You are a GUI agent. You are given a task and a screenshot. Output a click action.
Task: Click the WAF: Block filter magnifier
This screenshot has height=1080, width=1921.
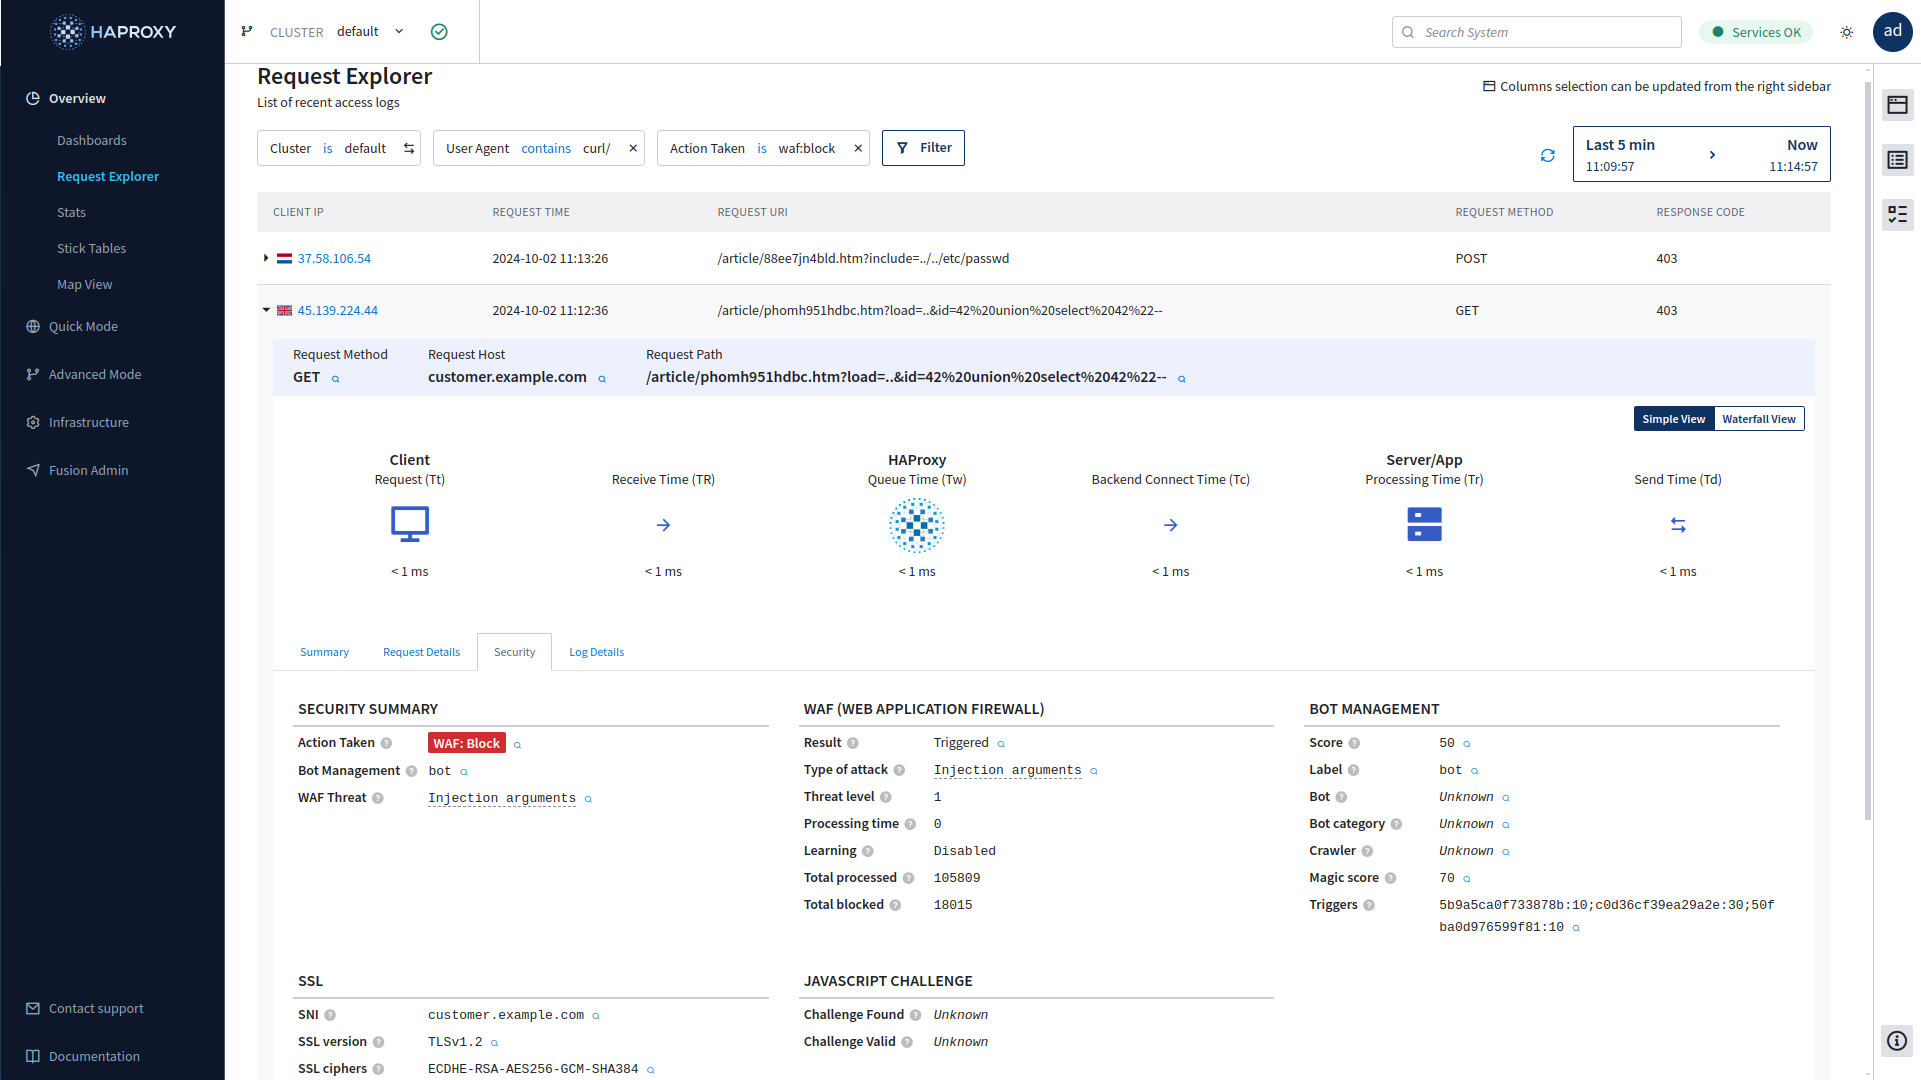(x=517, y=745)
